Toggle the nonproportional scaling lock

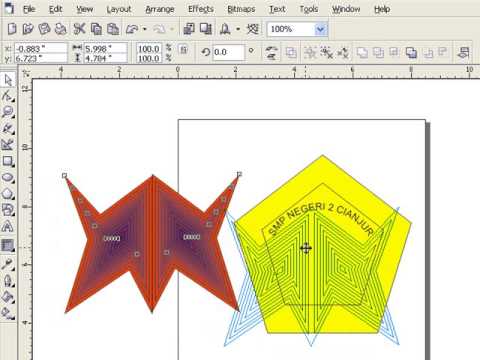tap(184, 50)
